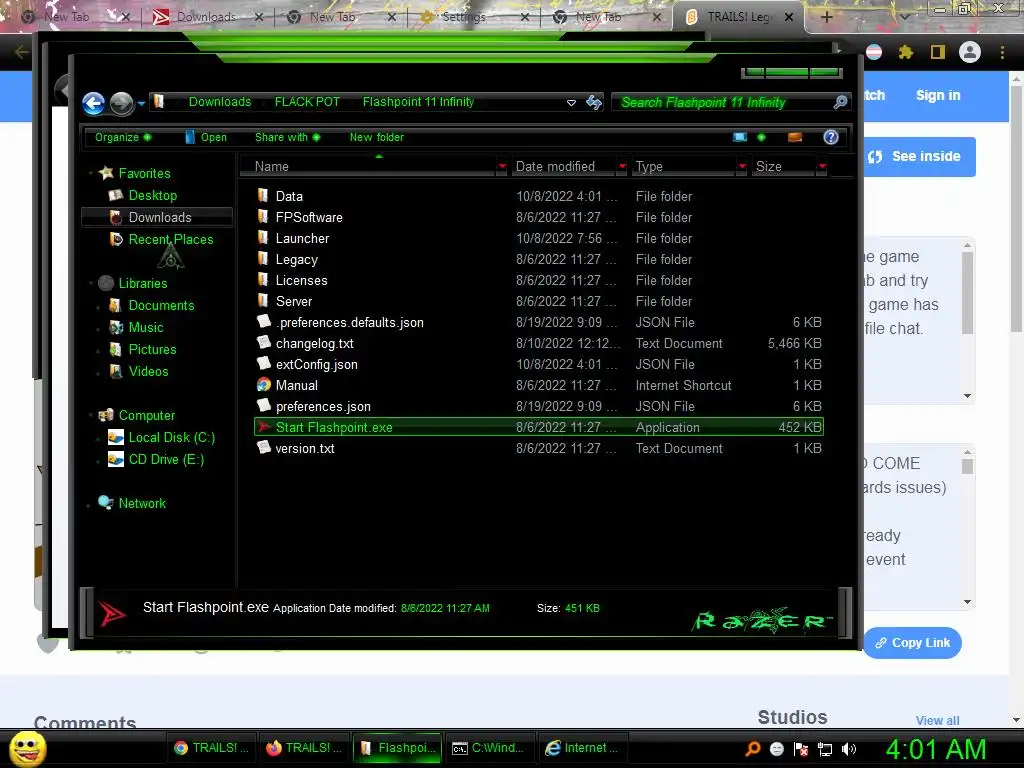Click the smiley Start button on taskbar
This screenshot has width=1024, height=768.
[x=27, y=748]
